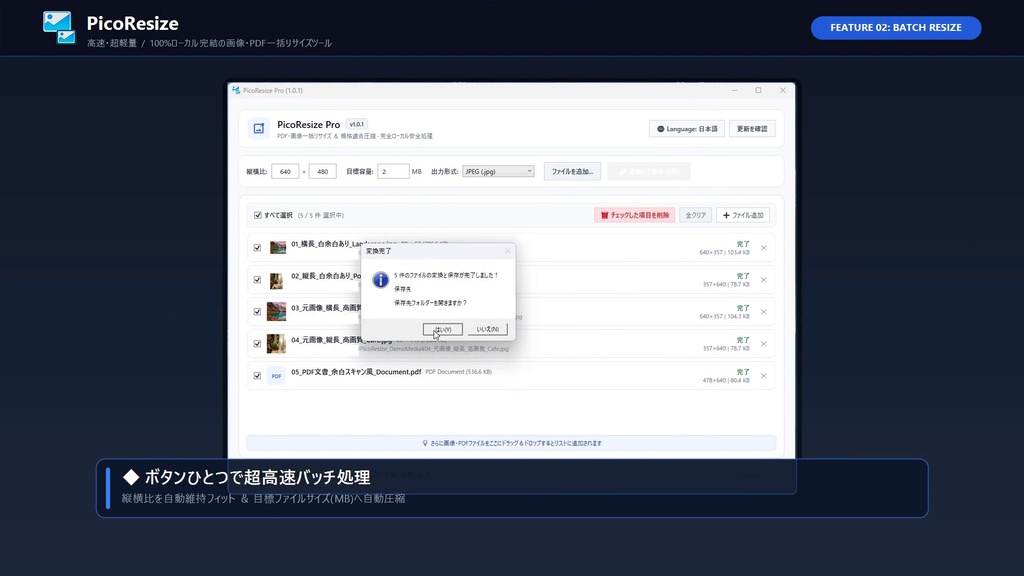Click はい(Y) in the dialog
The height and width of the screenshot is (576, 1024).
[x=443, y=329]
